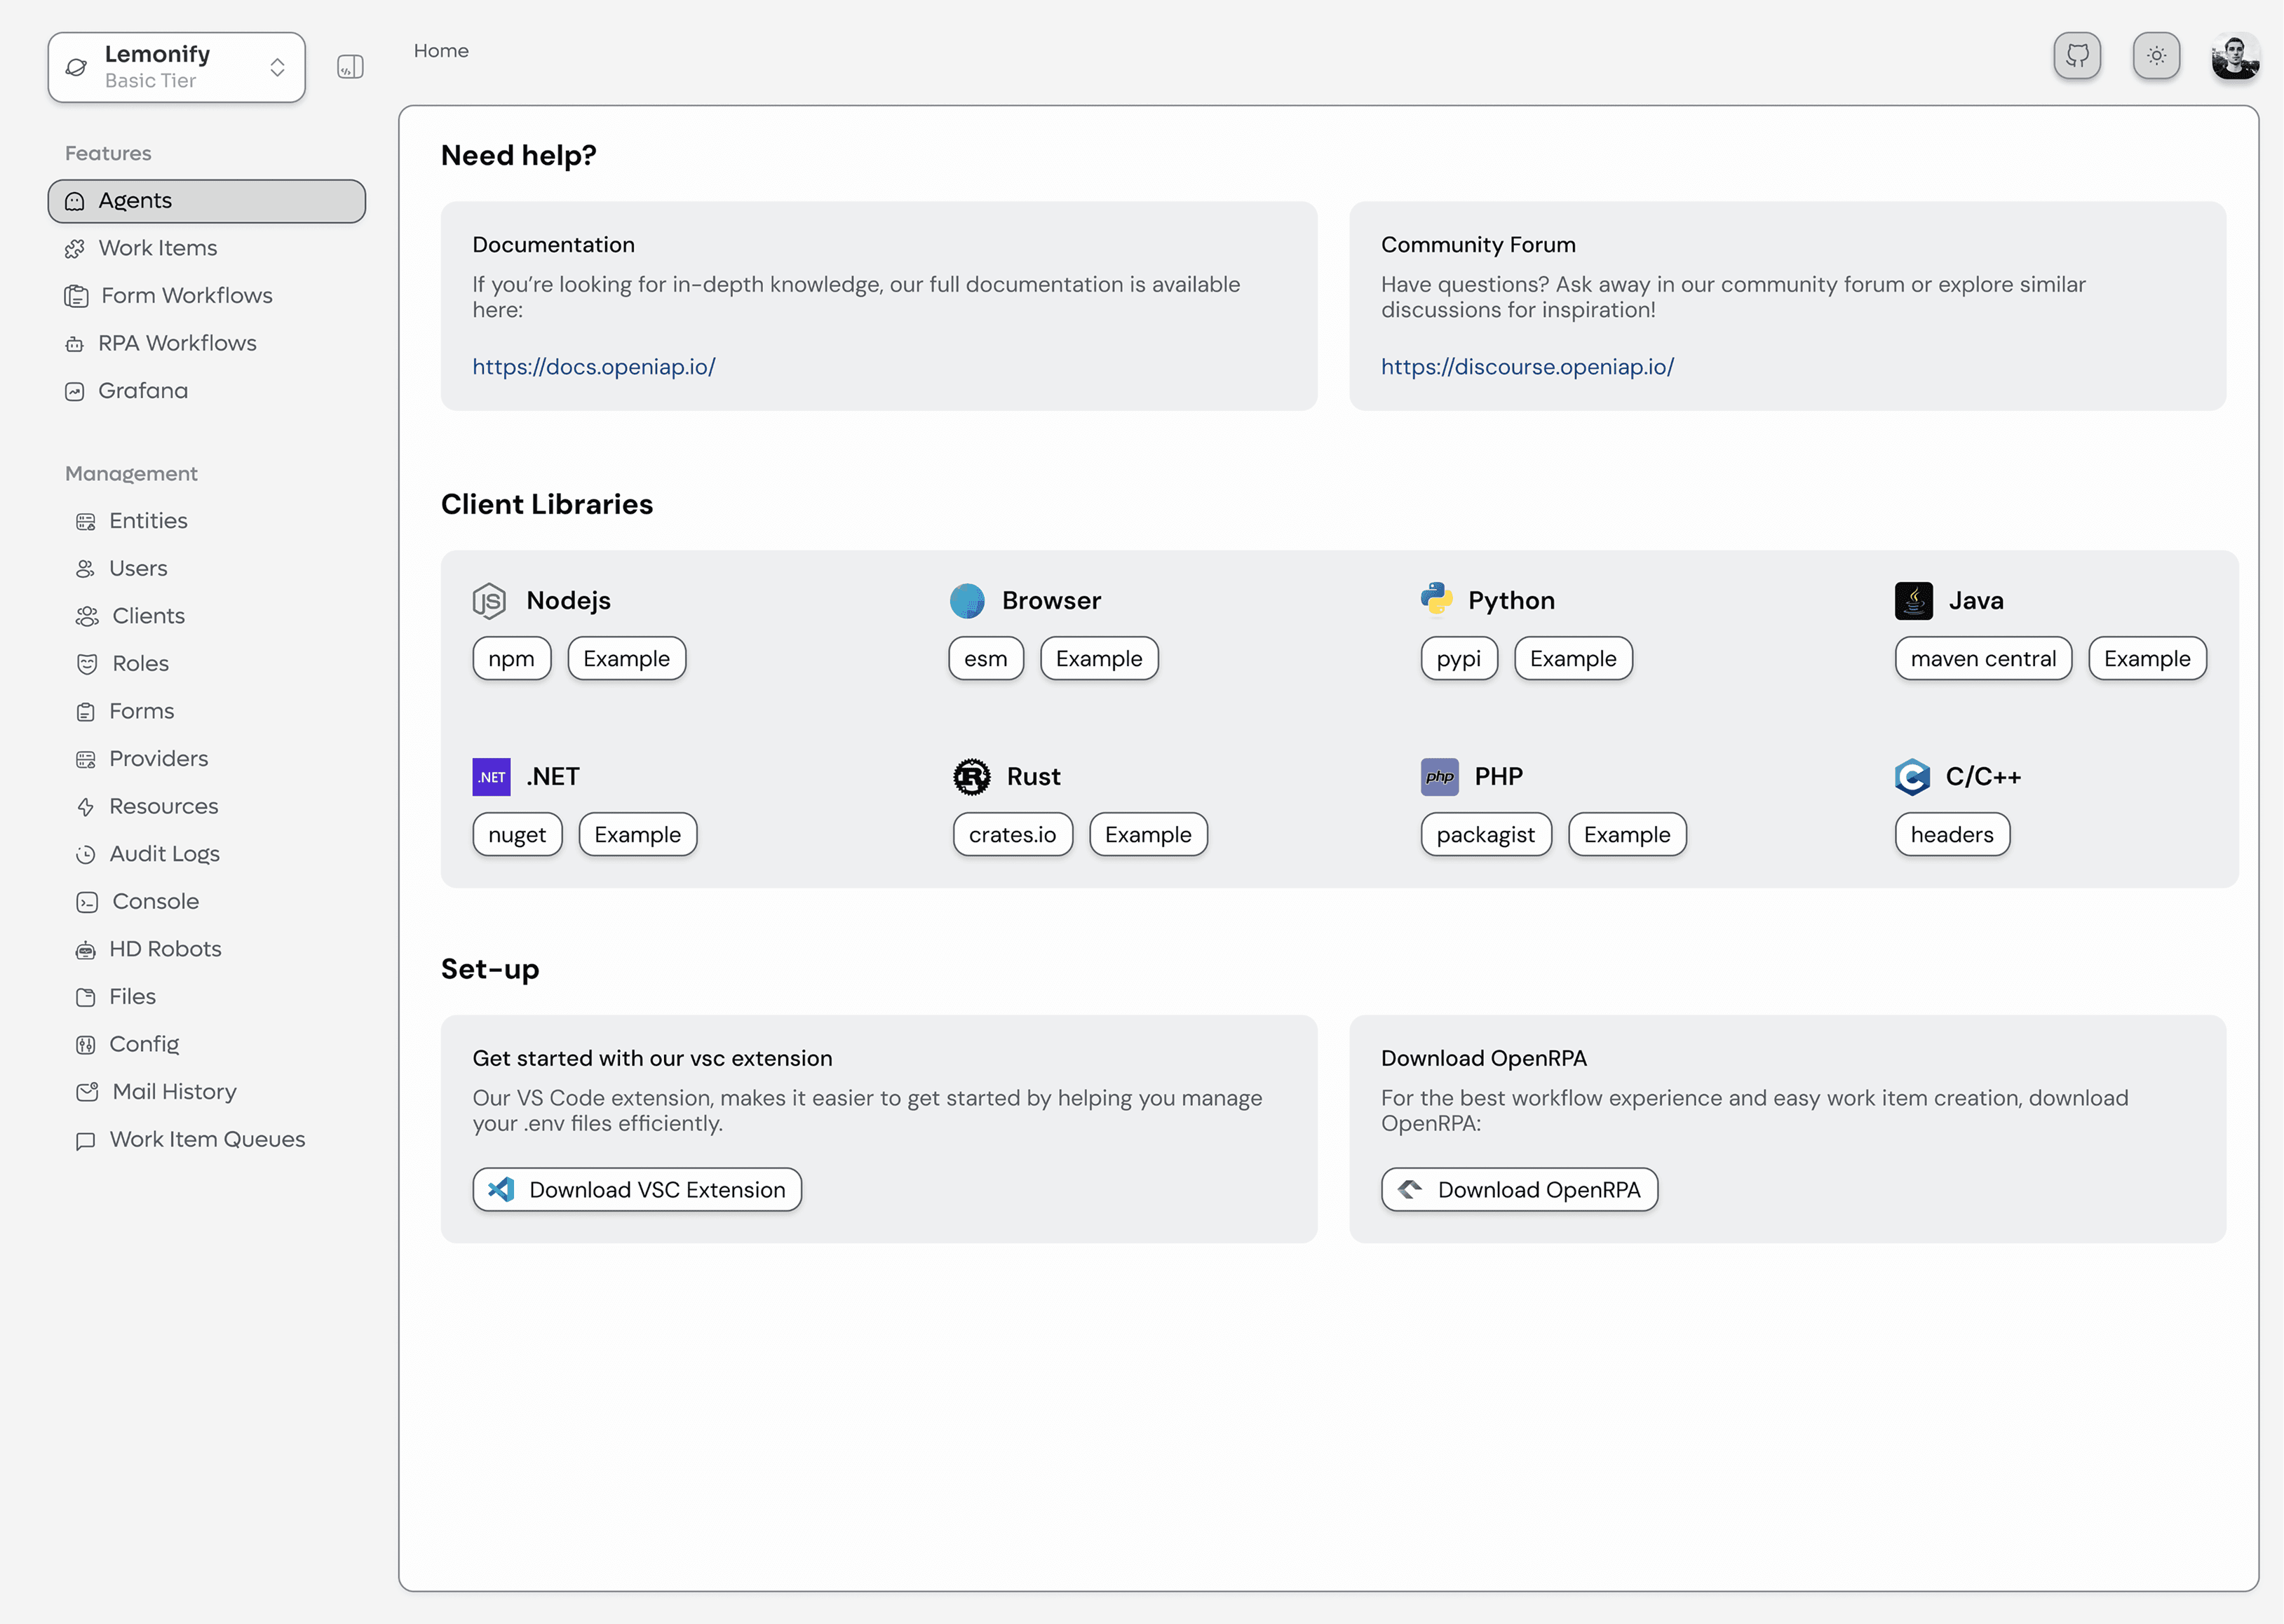Click the Audit Logs clock icon
This screenshot has width=2284, height=1624.
pyautogui.click(x=86, y=855)
